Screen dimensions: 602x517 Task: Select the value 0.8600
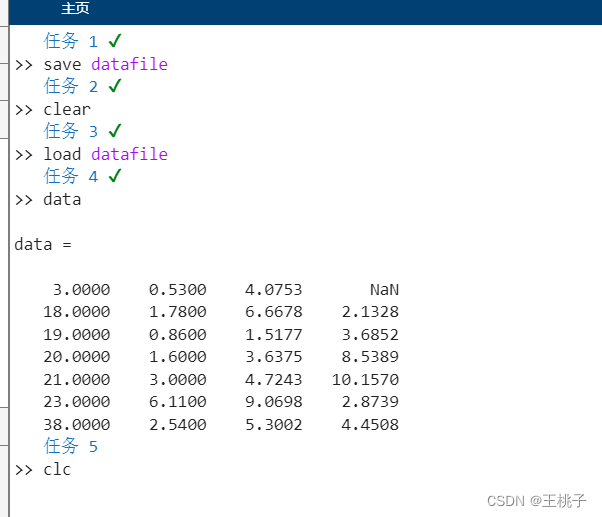pyautogui.click(x=178, y=335)
